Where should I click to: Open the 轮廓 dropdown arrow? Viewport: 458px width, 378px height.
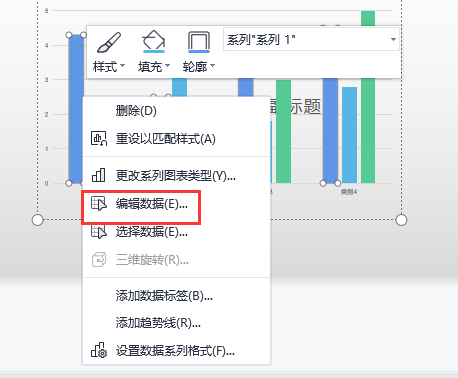point(212,65)
